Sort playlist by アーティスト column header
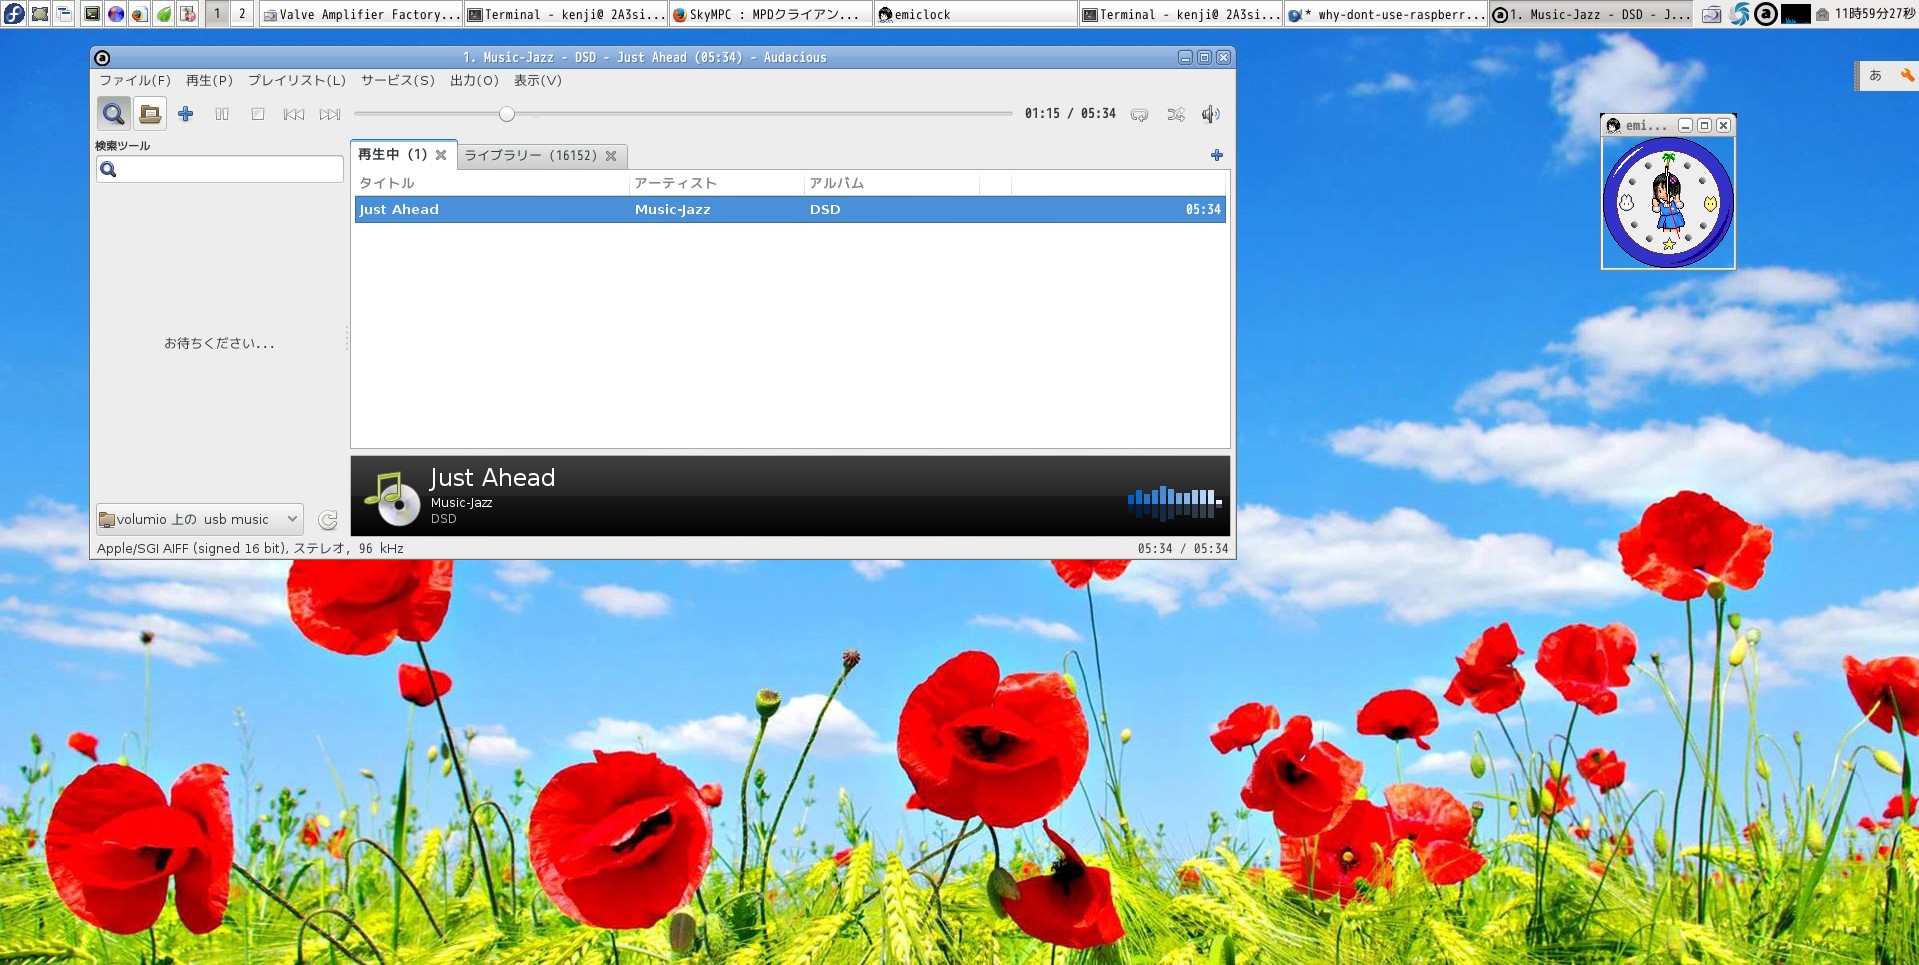Screen dimensions: 1919x965 (x=675, y=184)
